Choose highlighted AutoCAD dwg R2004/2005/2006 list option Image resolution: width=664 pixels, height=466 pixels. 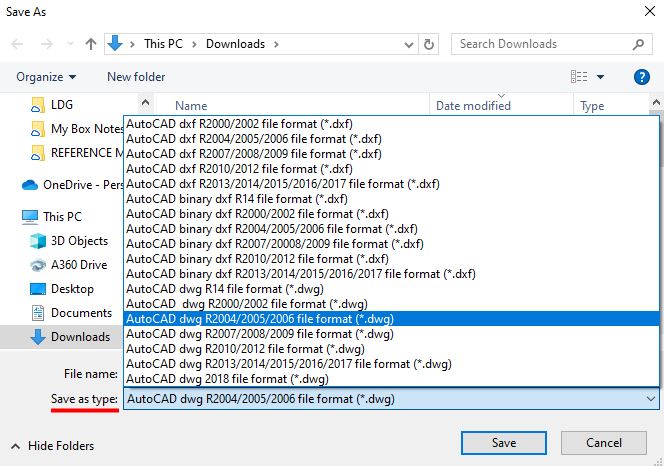coord(391,319)
